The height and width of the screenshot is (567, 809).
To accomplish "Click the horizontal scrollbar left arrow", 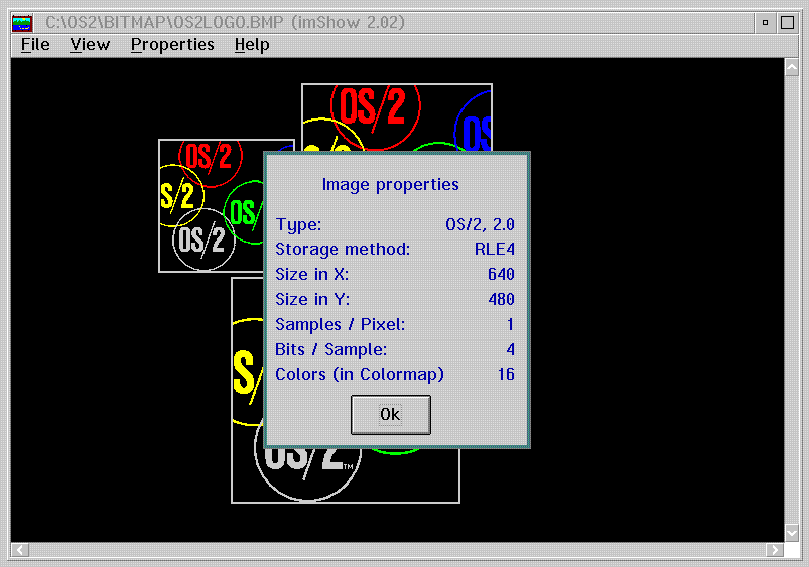I will (x=20, y=550).
